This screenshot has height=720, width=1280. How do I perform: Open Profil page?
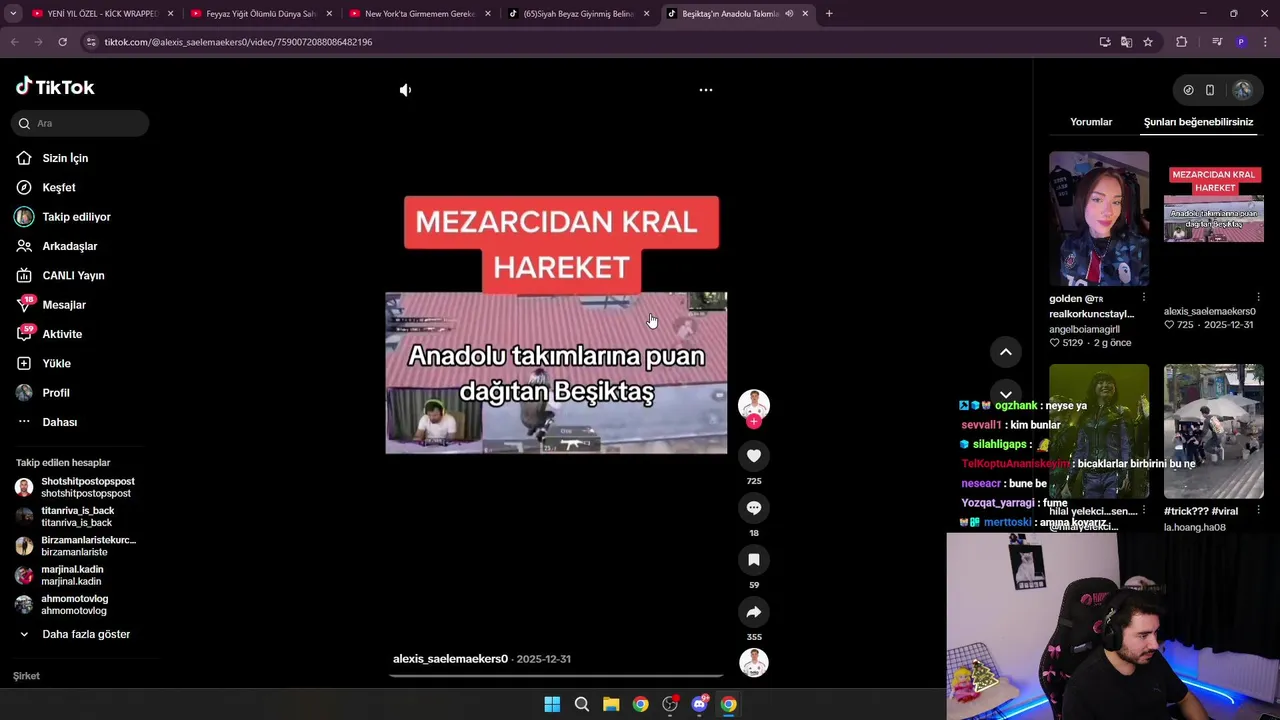[x=55, y=393]
